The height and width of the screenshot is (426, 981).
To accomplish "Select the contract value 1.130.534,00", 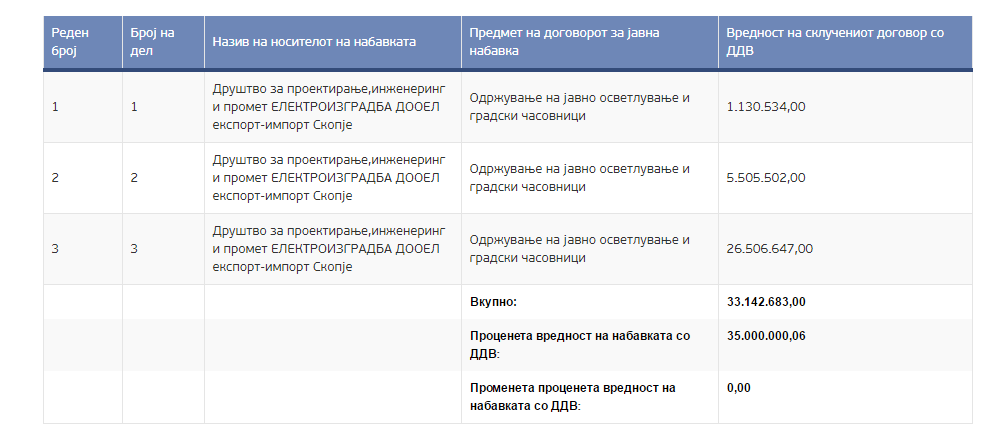I will click(x=766, y=106).
